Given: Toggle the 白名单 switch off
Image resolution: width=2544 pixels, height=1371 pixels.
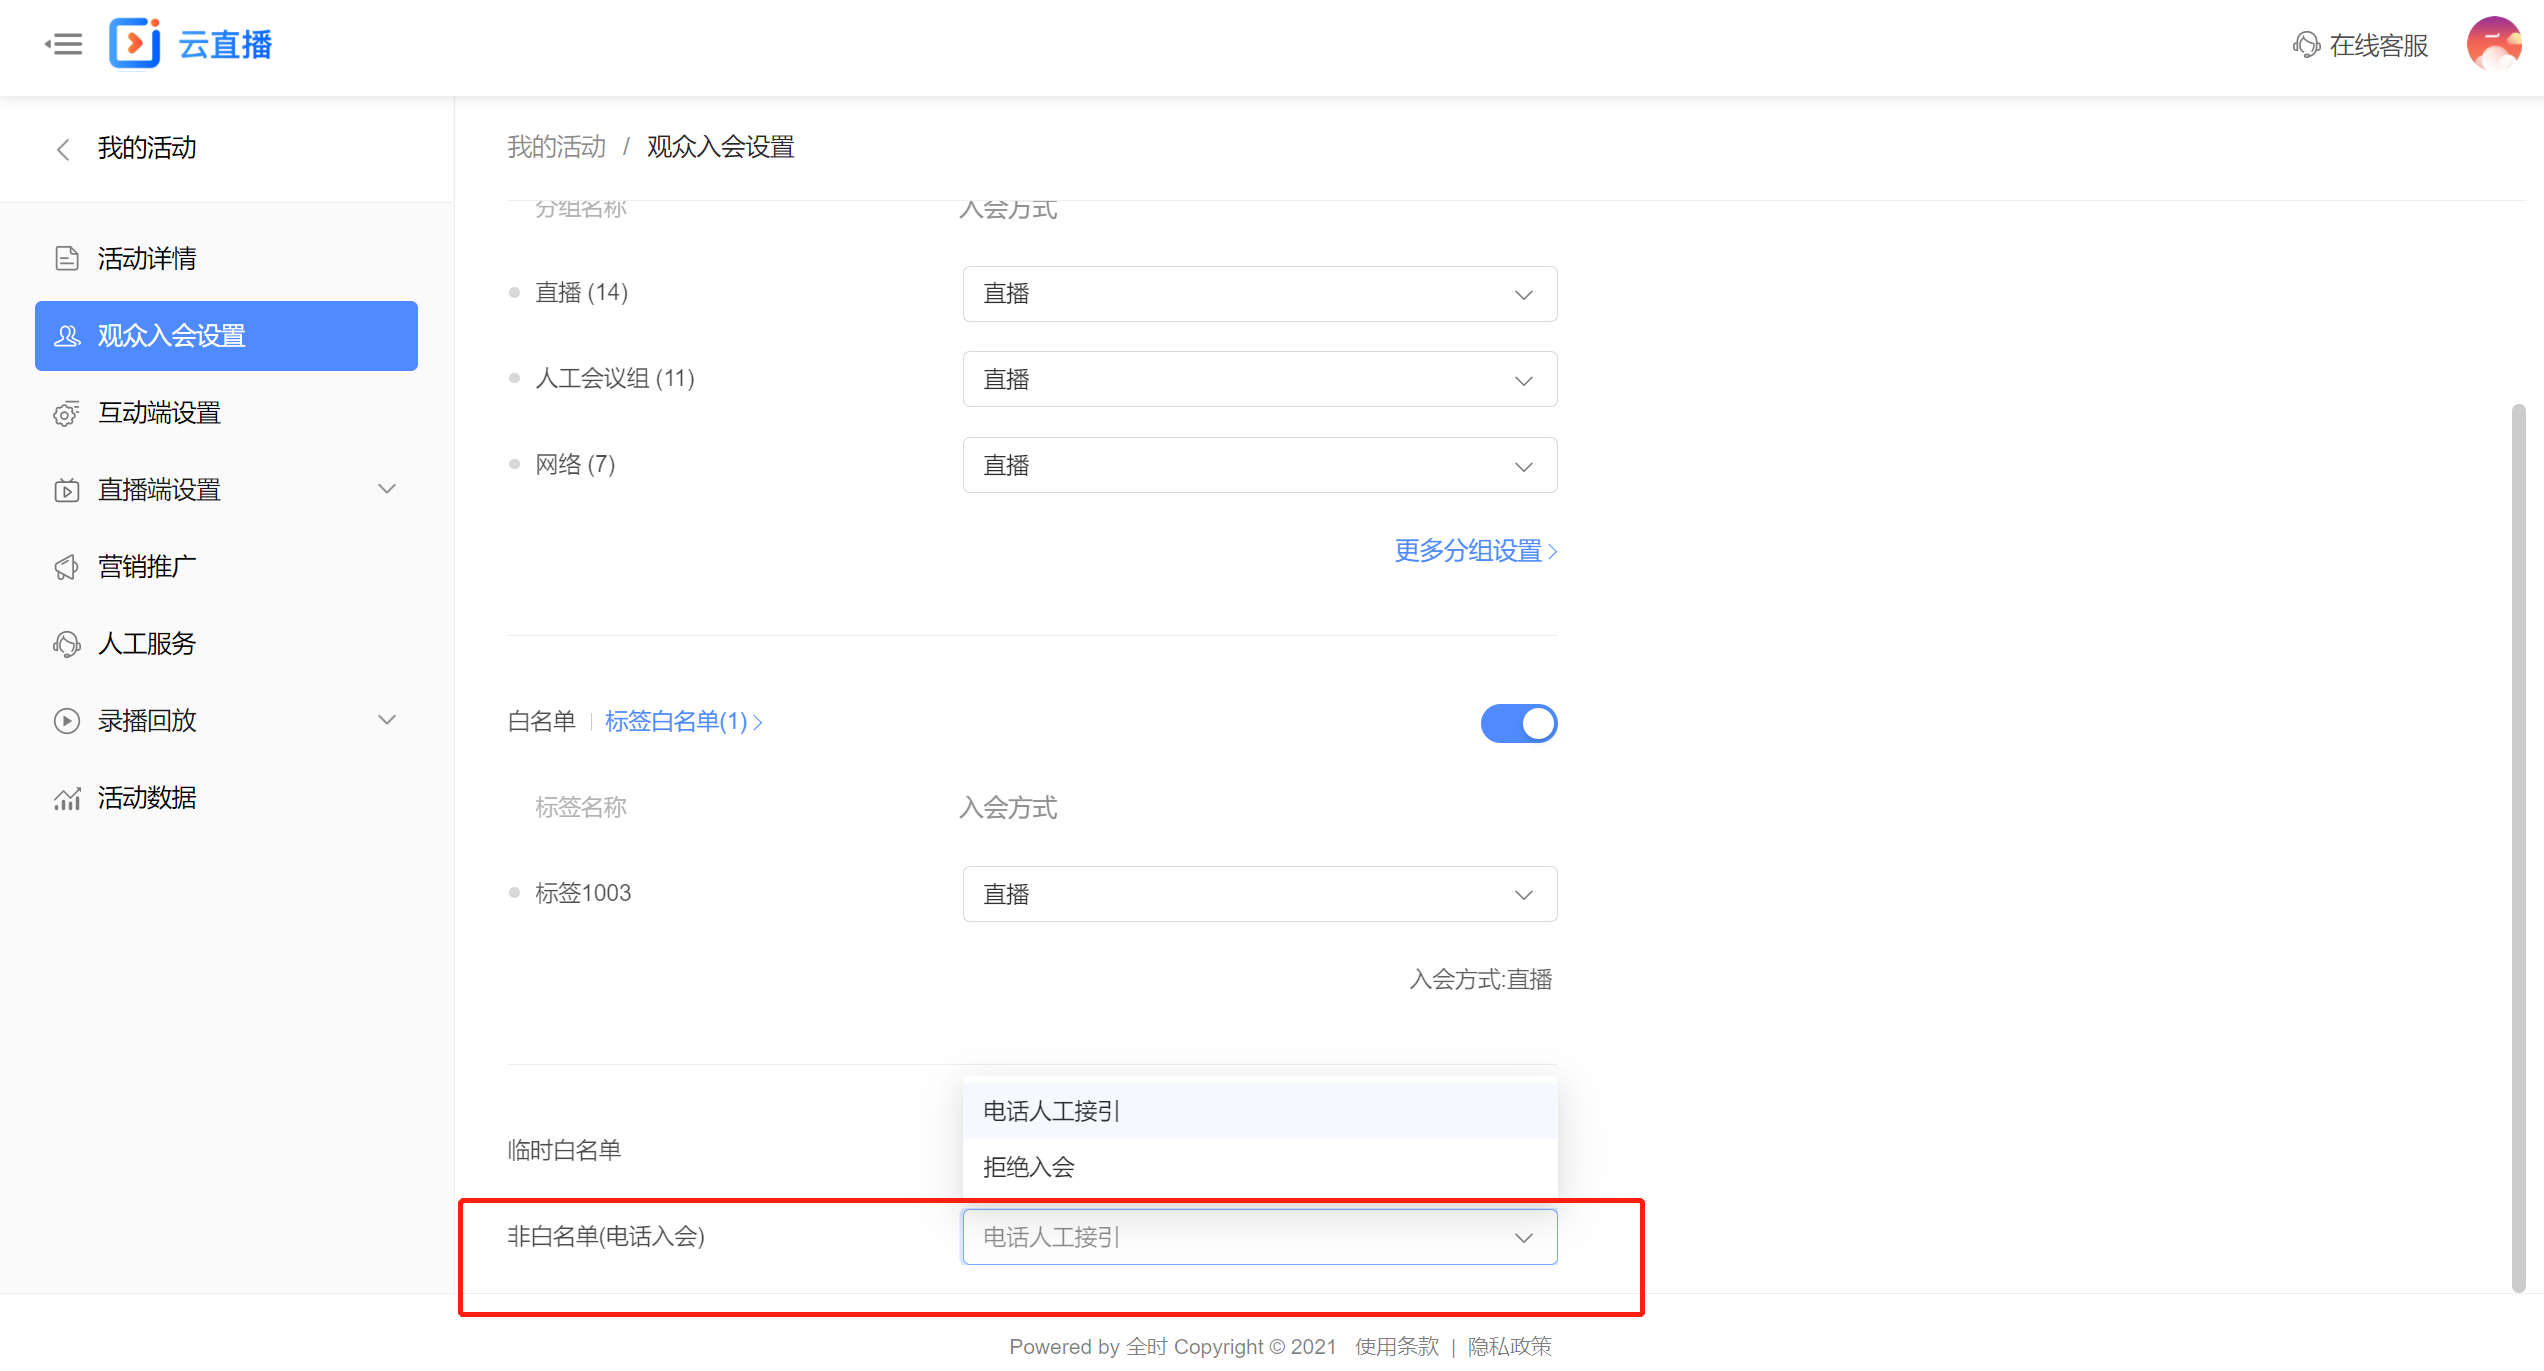Looking at the screenshot, I should pyautogui.click(x=1518, y=723).
